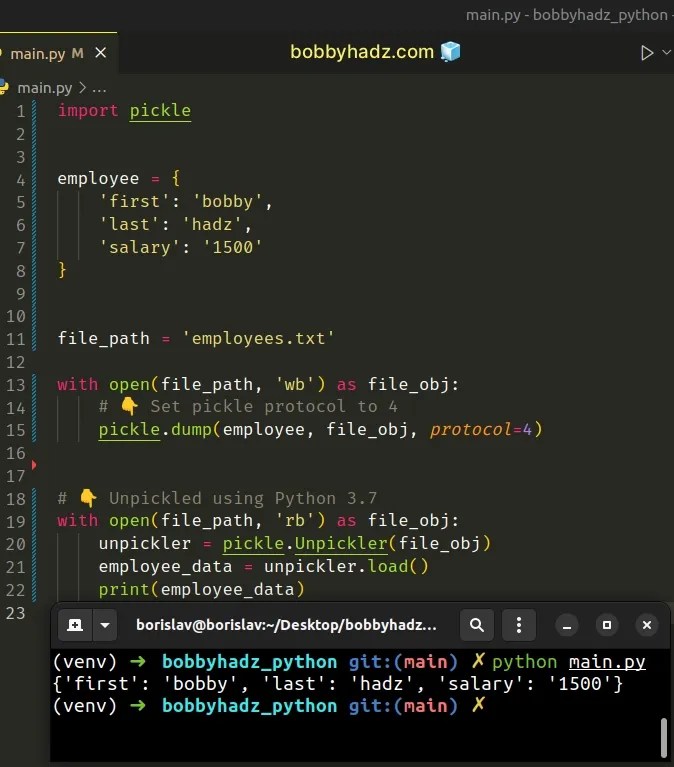
Task: Click the '1500' salary value on line 7
Action: pyautogui.click(x=232, y=248)
